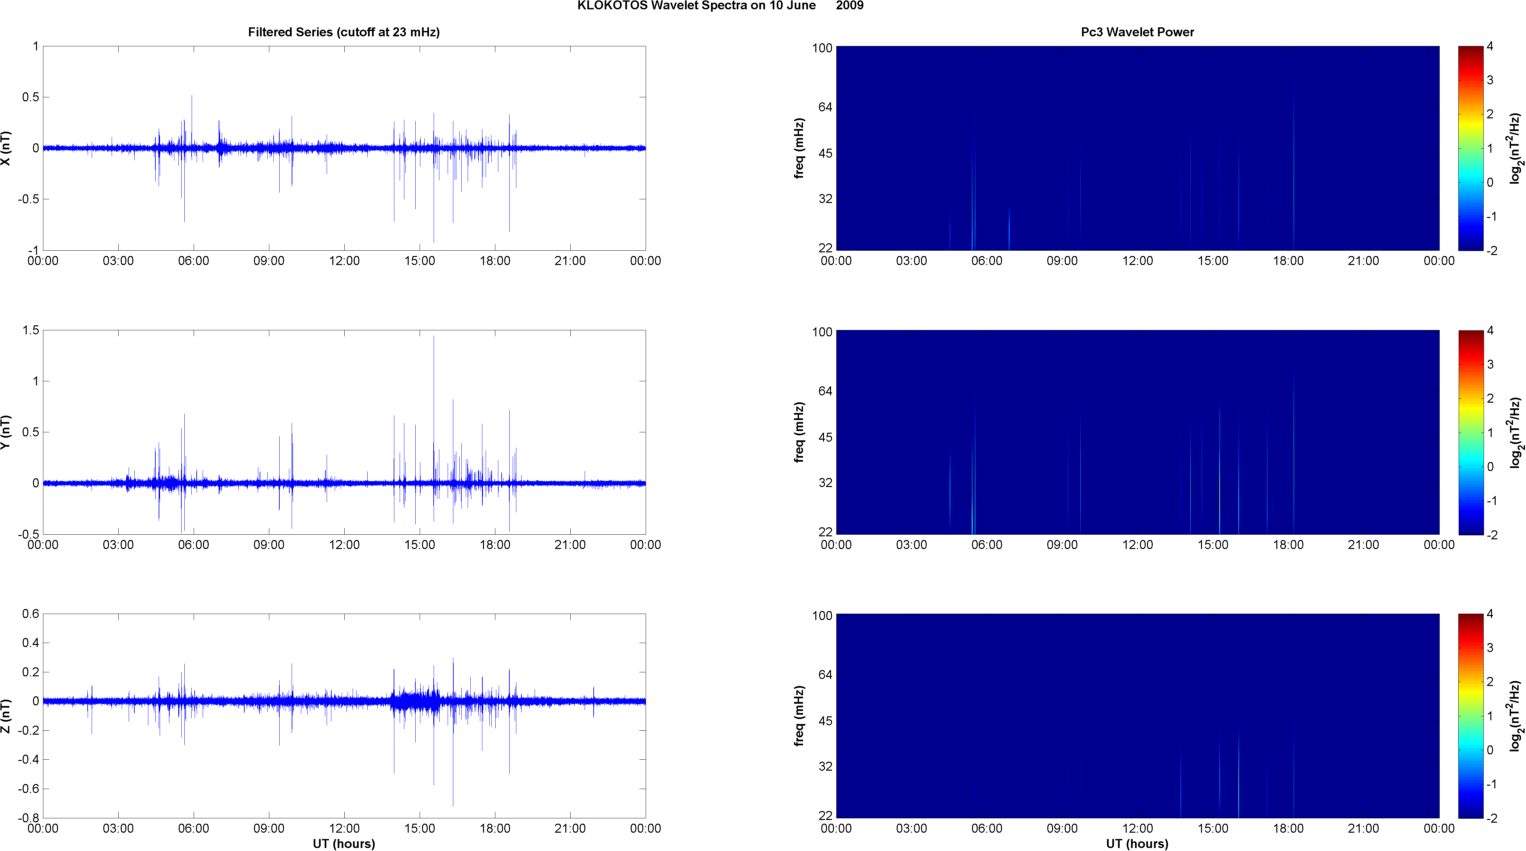Click the KLOKOTOS Wavelet Spectra main title
1526x851 pixels.
[x=720, y=6]
